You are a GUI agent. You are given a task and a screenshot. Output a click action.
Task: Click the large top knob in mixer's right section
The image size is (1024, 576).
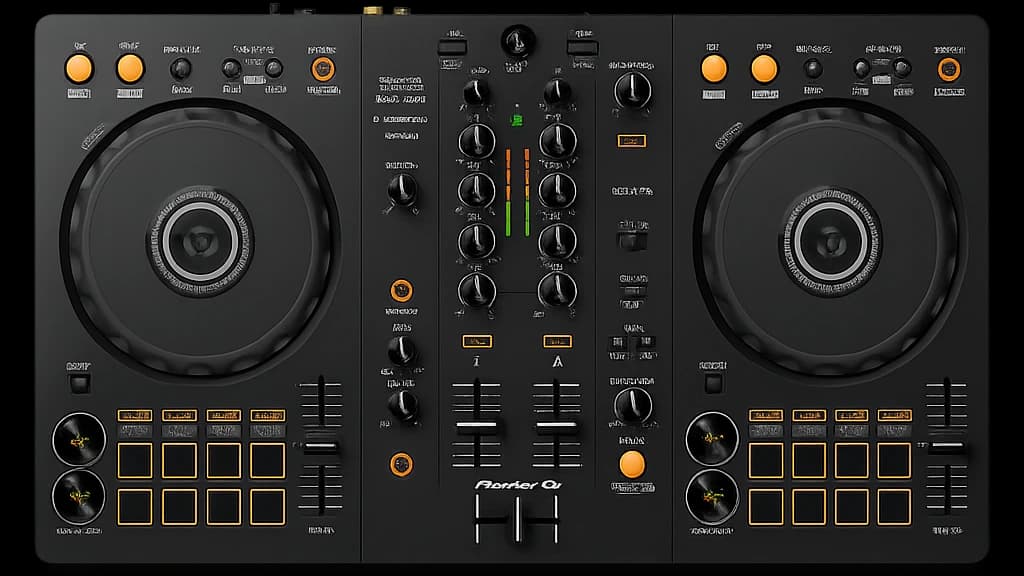click(632, 90)
